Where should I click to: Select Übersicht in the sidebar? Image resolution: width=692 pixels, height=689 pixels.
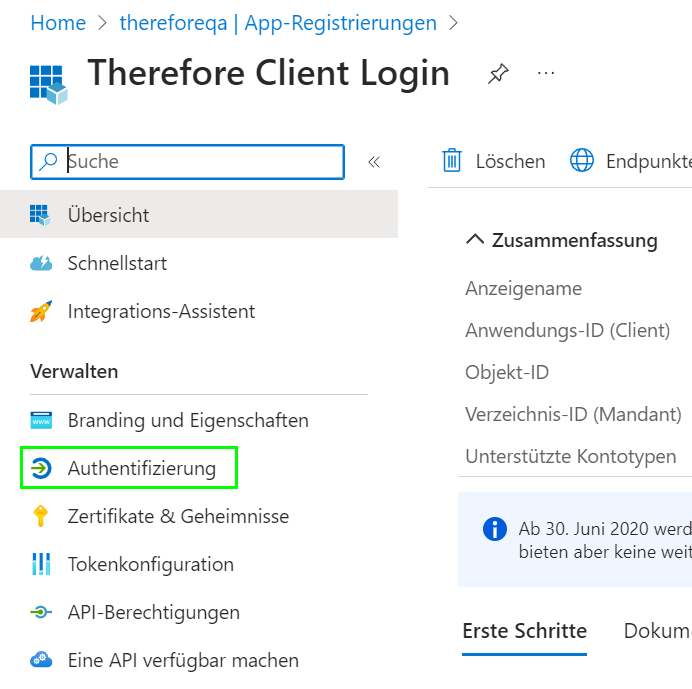199,215
